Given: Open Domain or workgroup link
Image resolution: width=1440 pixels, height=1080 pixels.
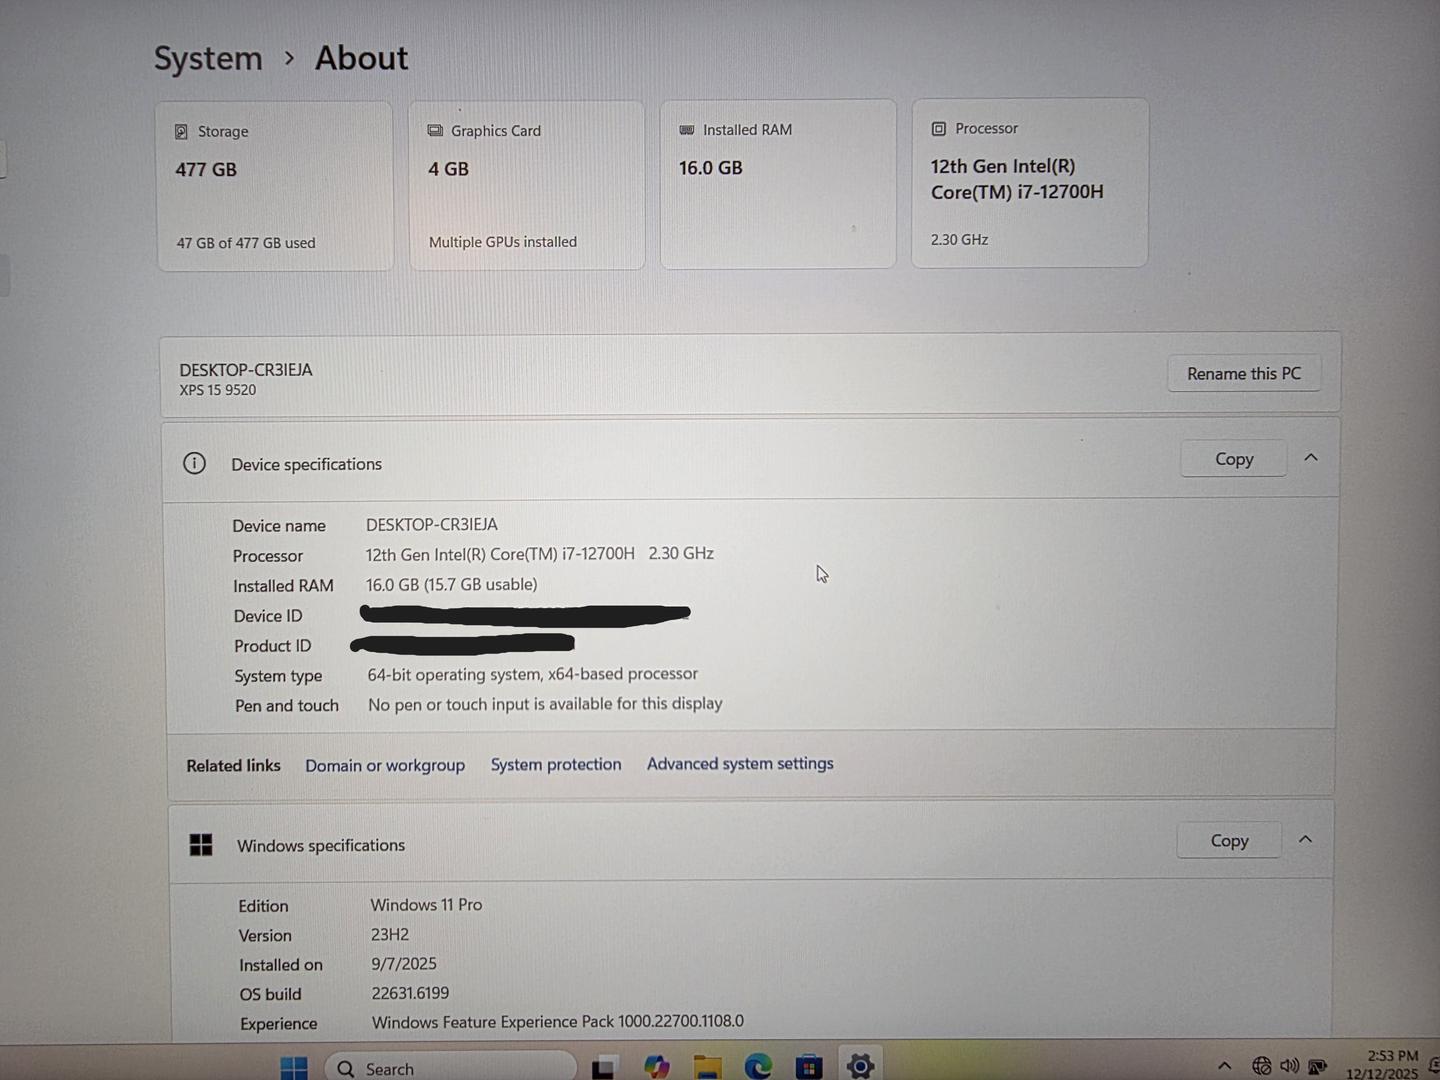Looking at the screenshot, I should [x=385, y=765].
